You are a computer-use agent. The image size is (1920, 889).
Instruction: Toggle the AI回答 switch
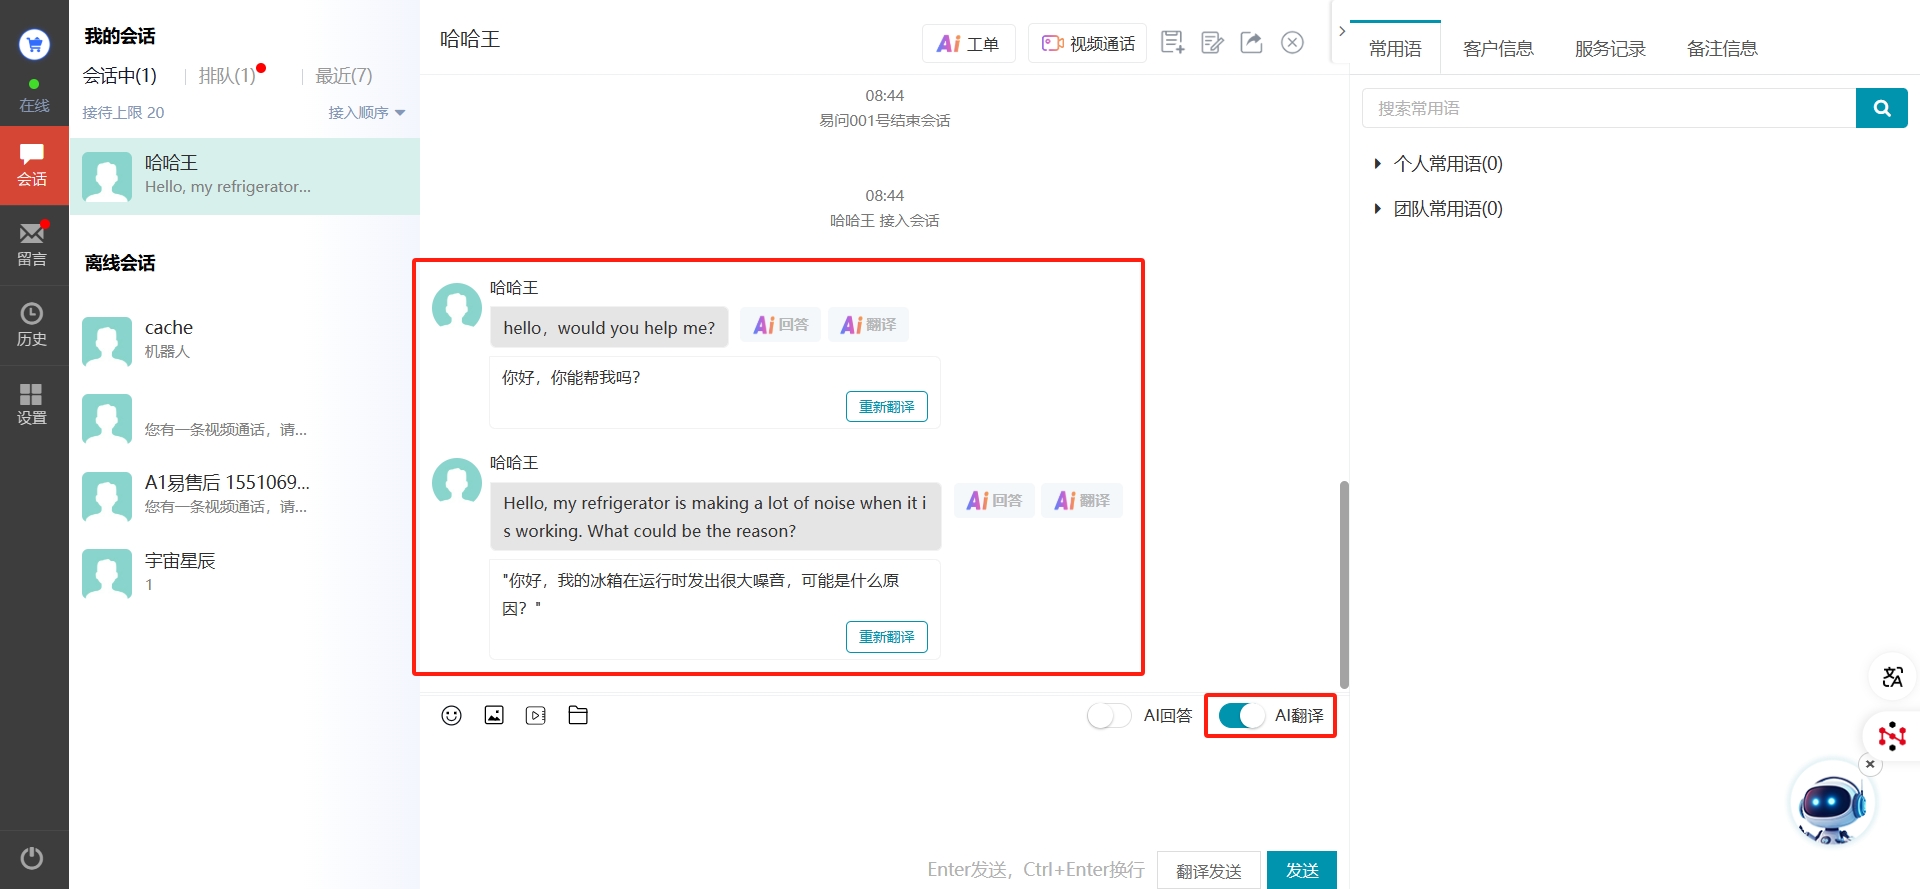pos(1109,716)
